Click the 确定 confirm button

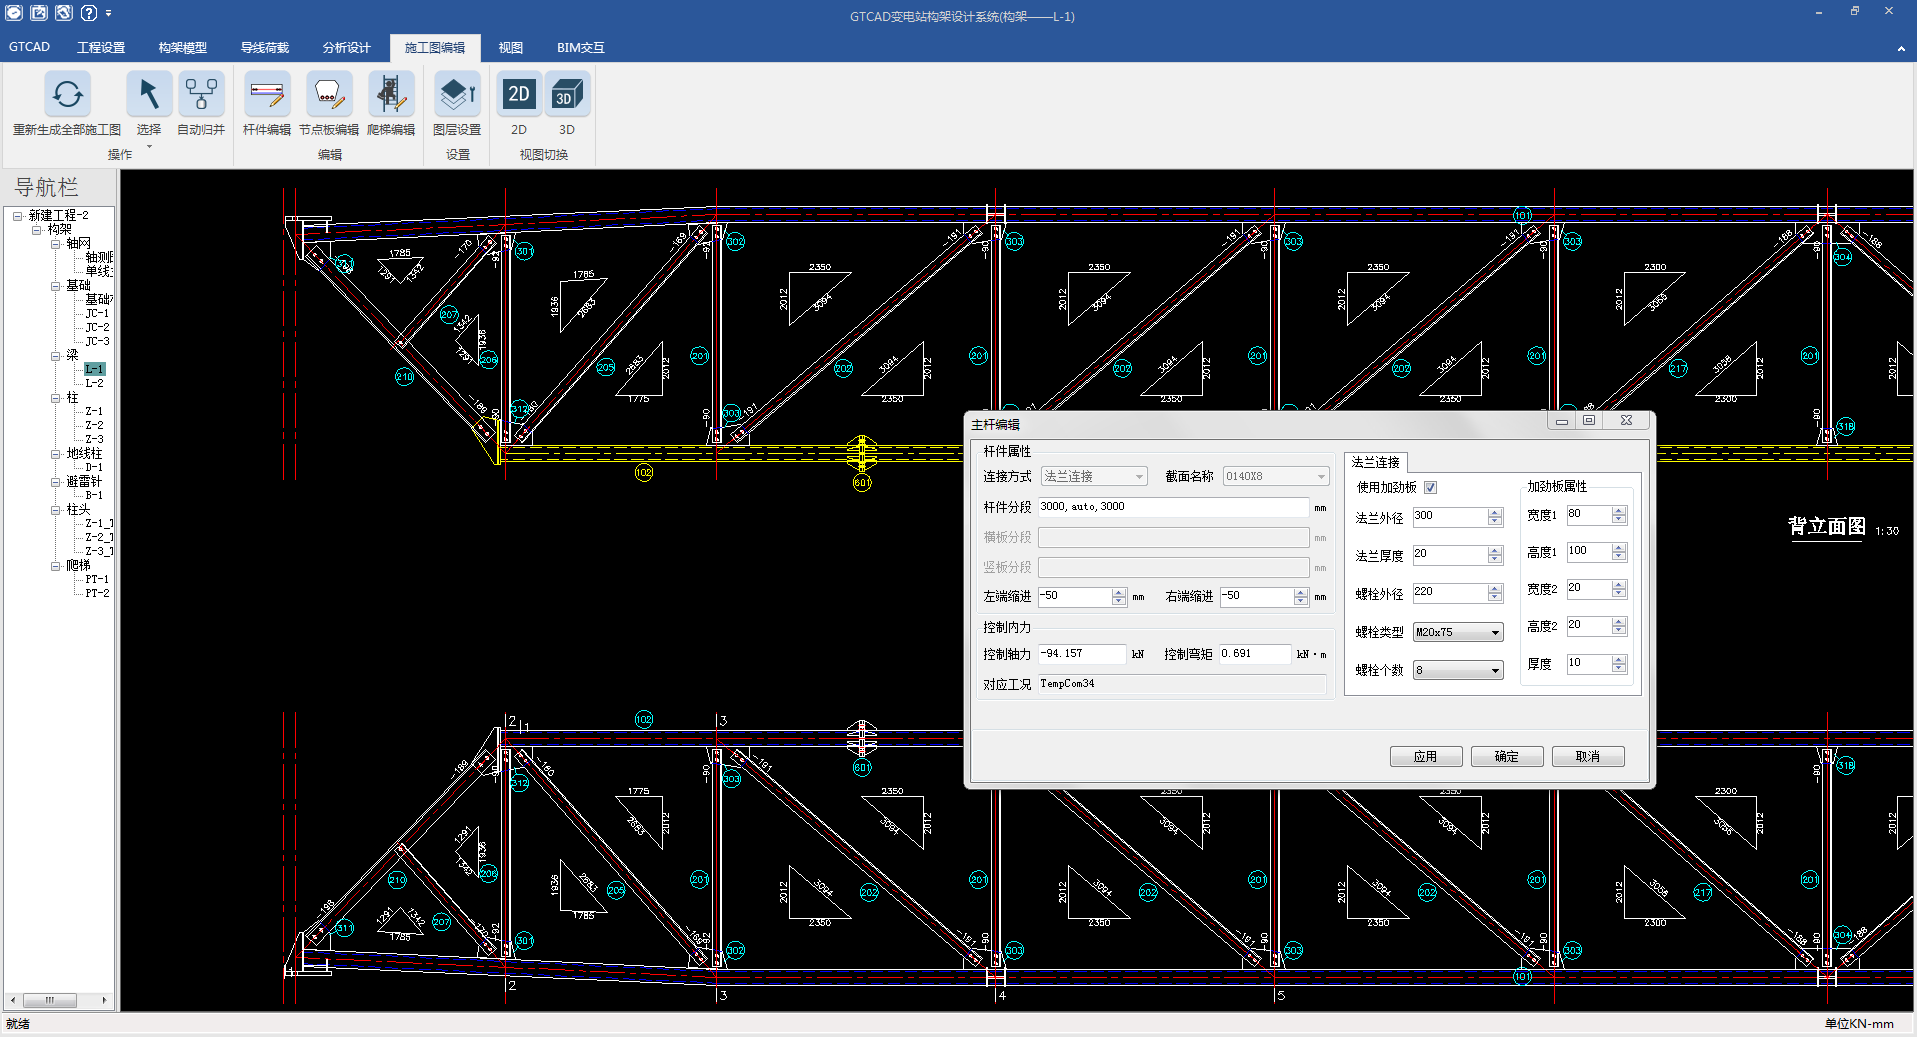pos(1506,757)
